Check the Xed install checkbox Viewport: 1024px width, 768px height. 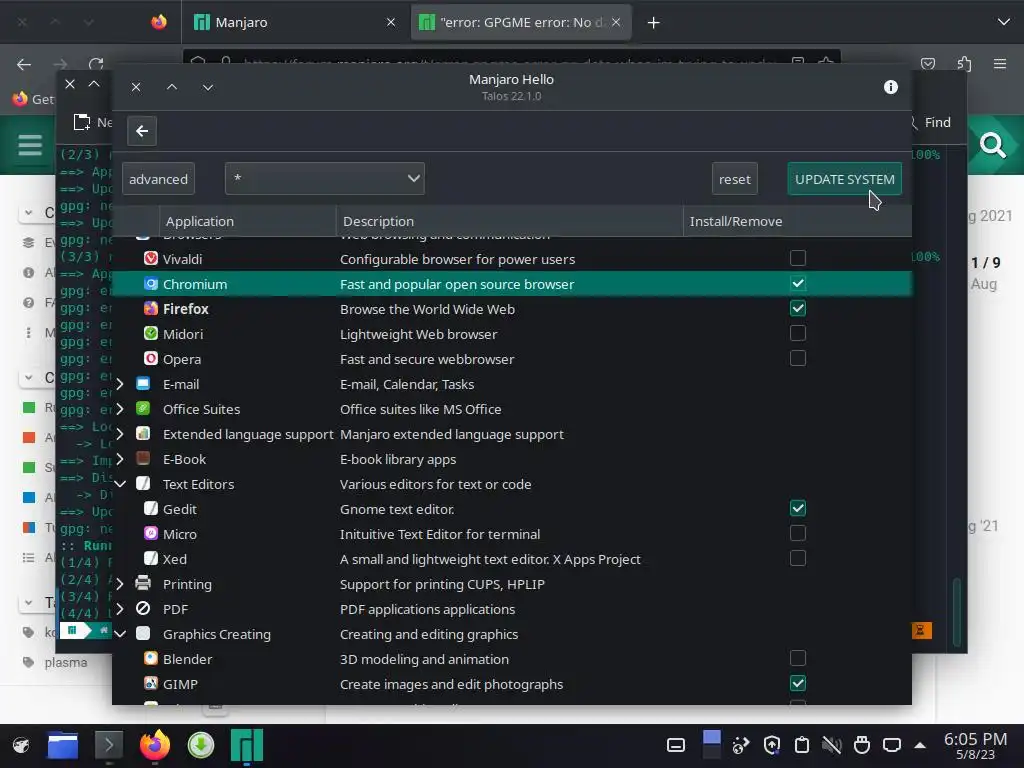[797, 558]
